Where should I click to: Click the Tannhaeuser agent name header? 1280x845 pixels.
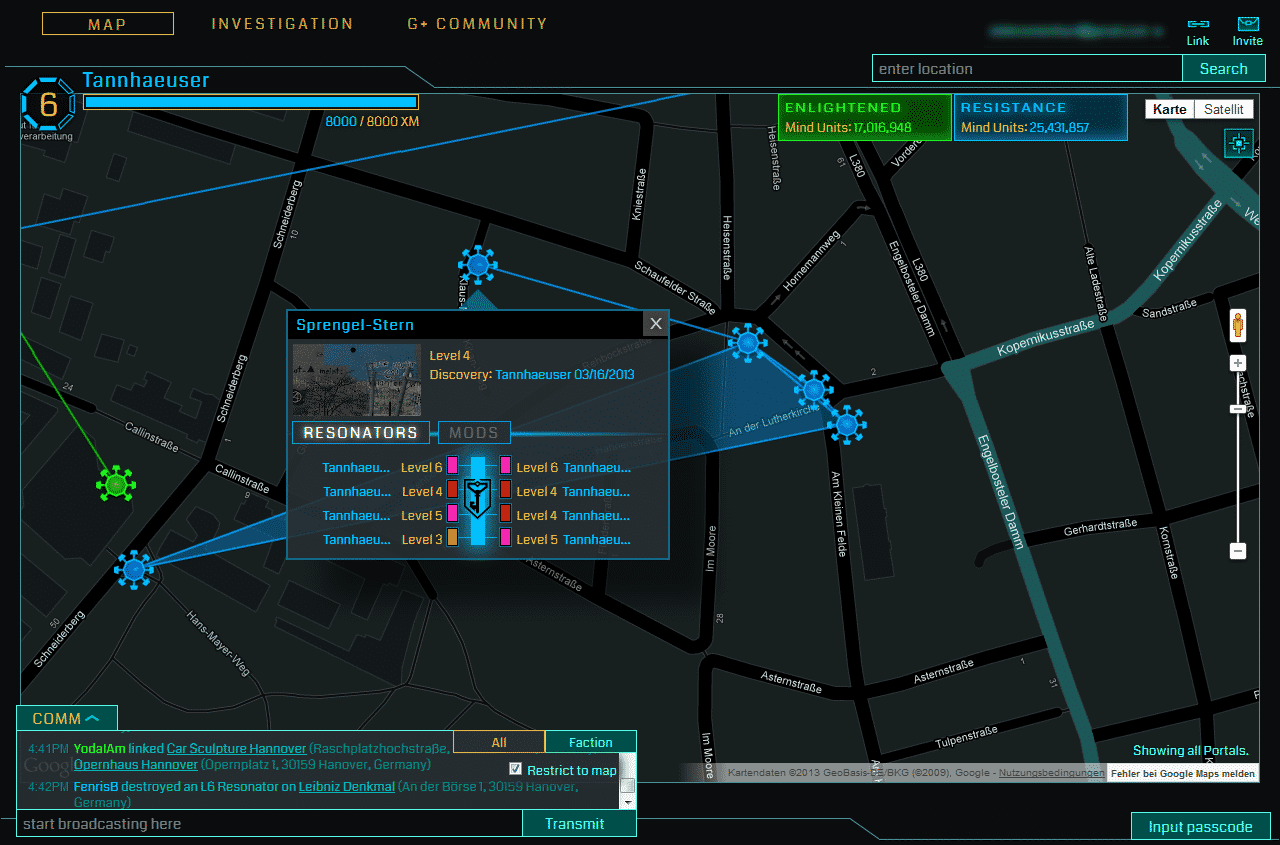coord(146,80)
